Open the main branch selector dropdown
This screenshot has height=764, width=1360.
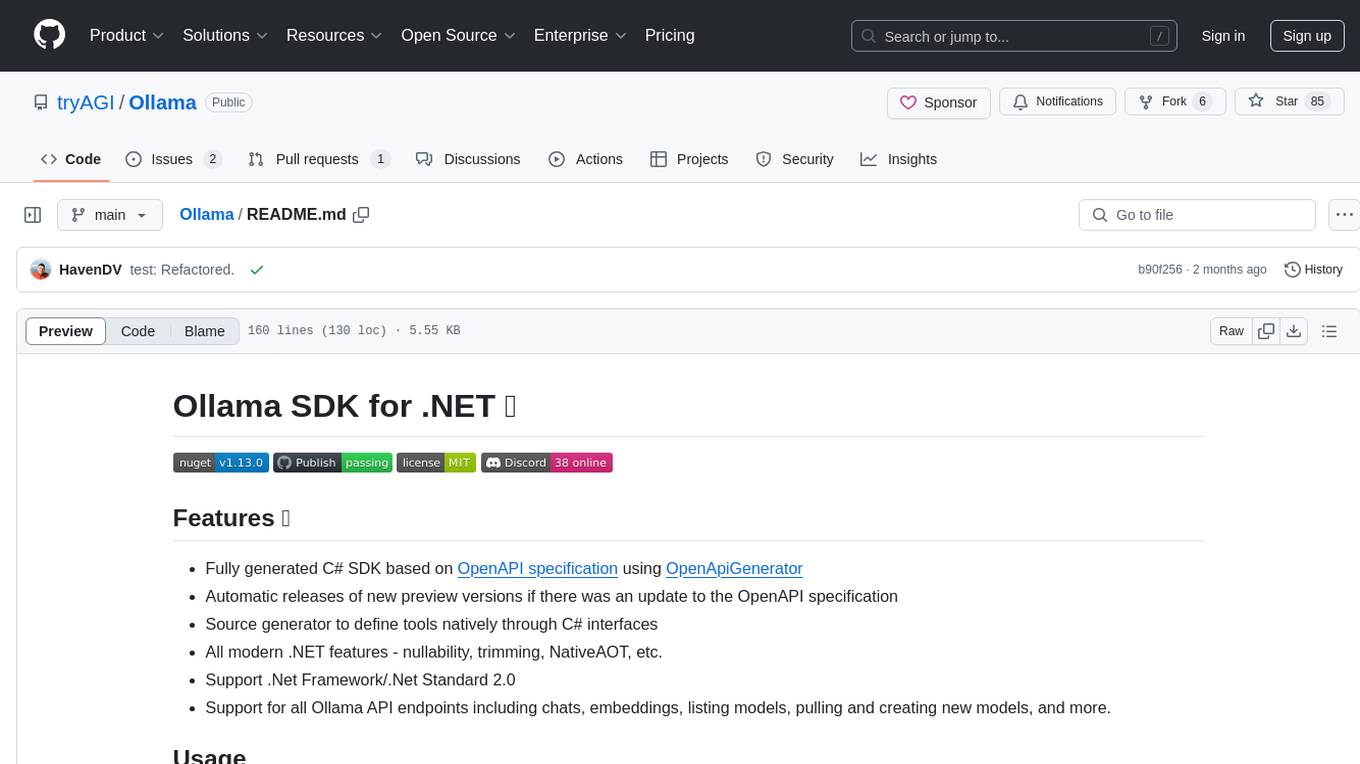109,215
